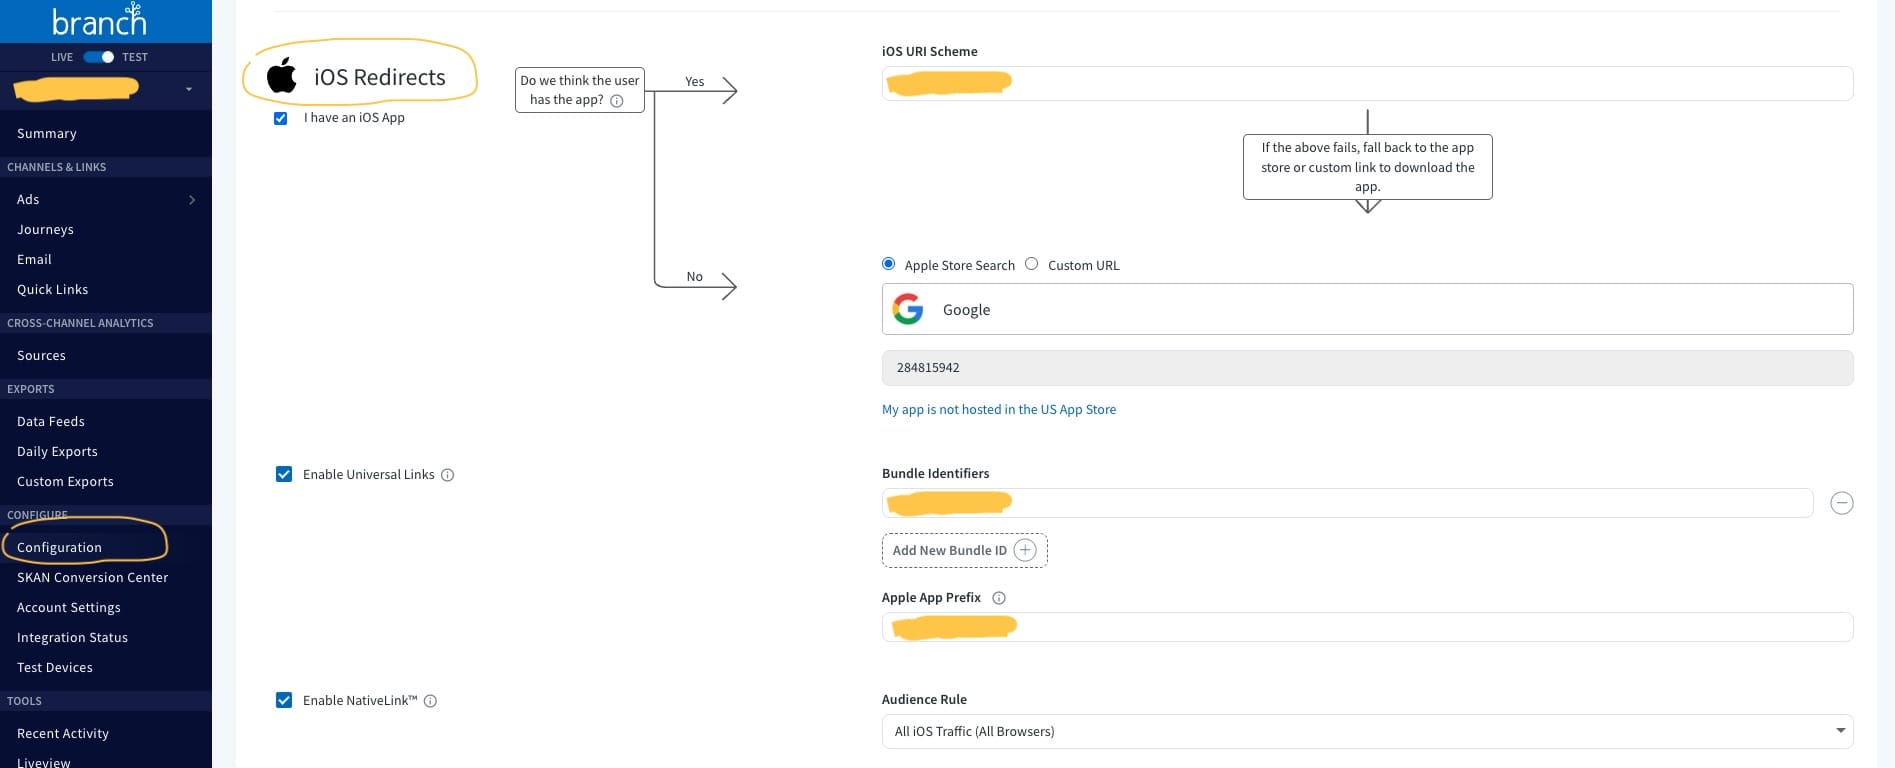Remove bundle identifier with minus icon
Screen dimensions: 1895x768
tap(1841, 503)
